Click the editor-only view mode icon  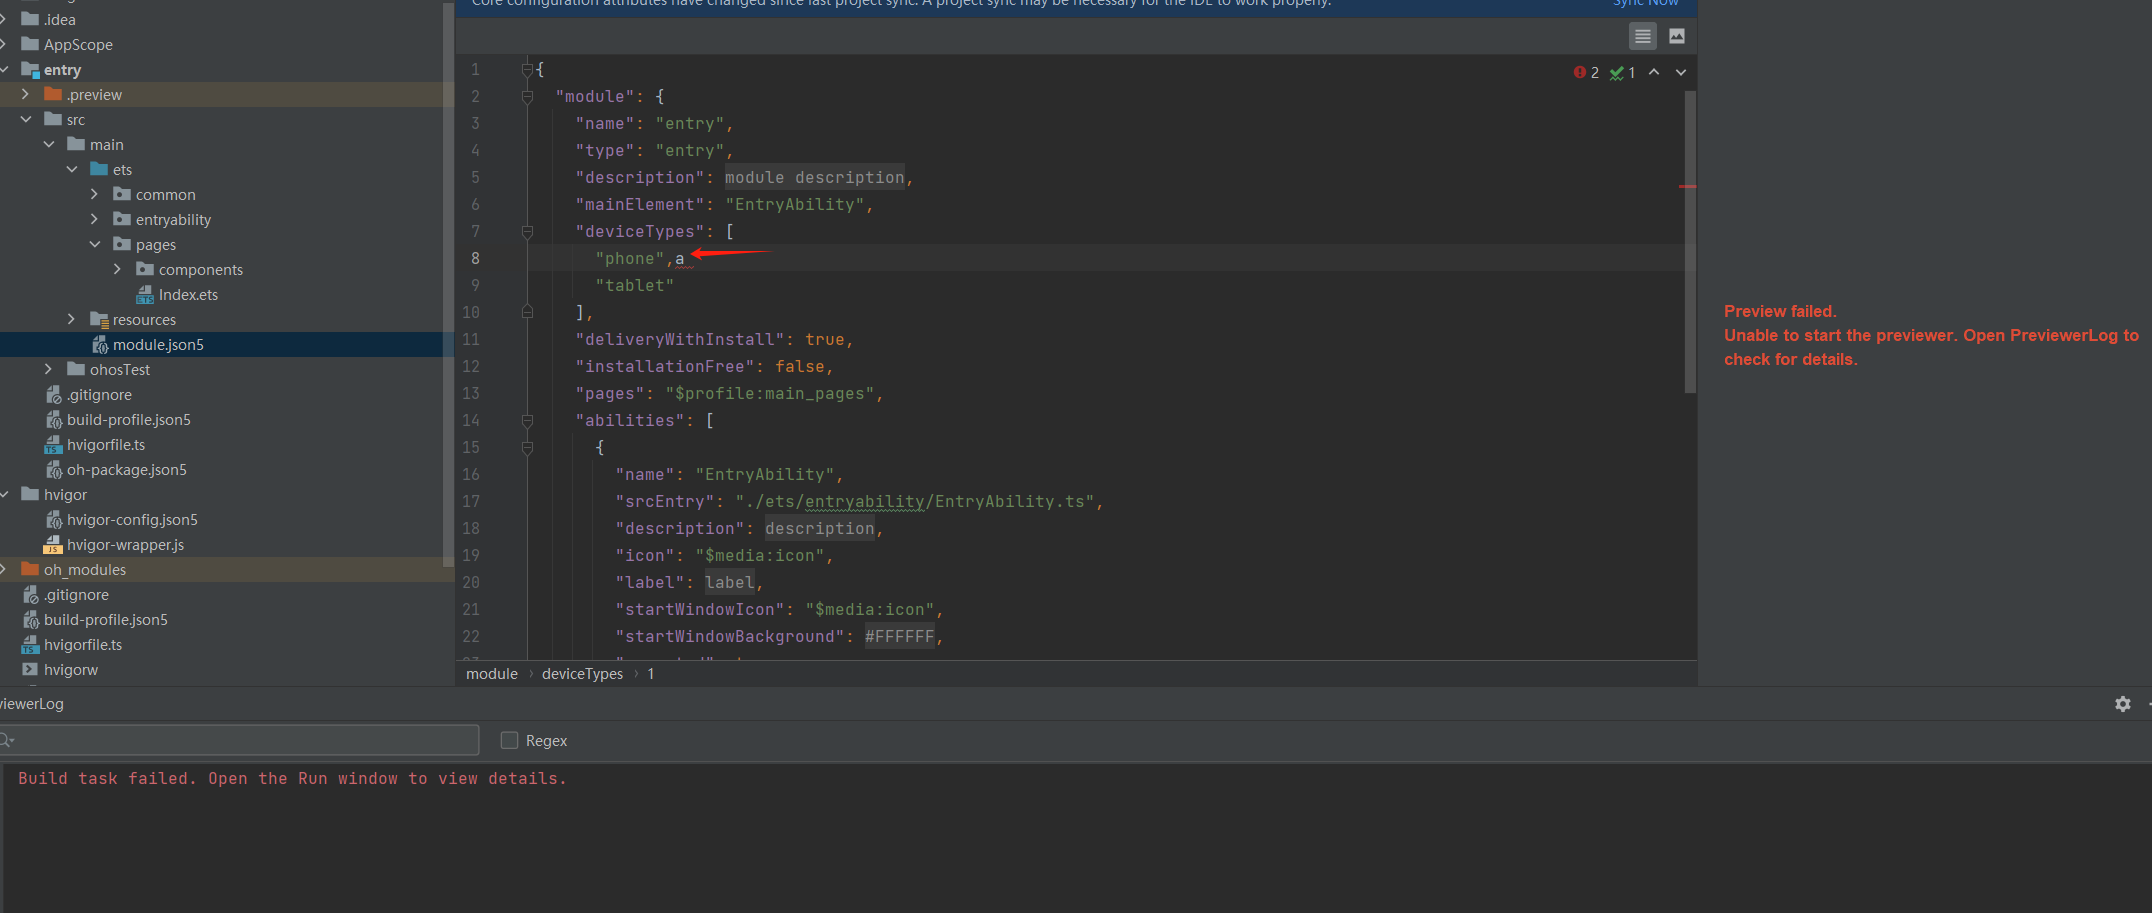tap(1642, 37)
